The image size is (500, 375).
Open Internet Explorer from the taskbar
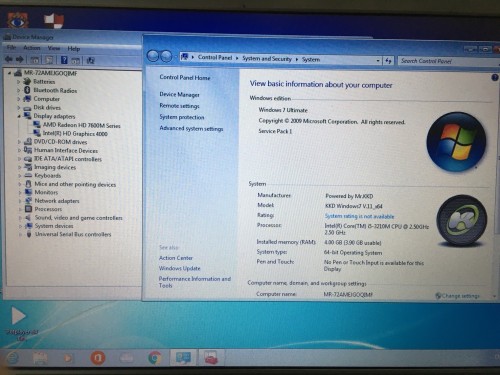pyautogui.click(x=13, y=358)
